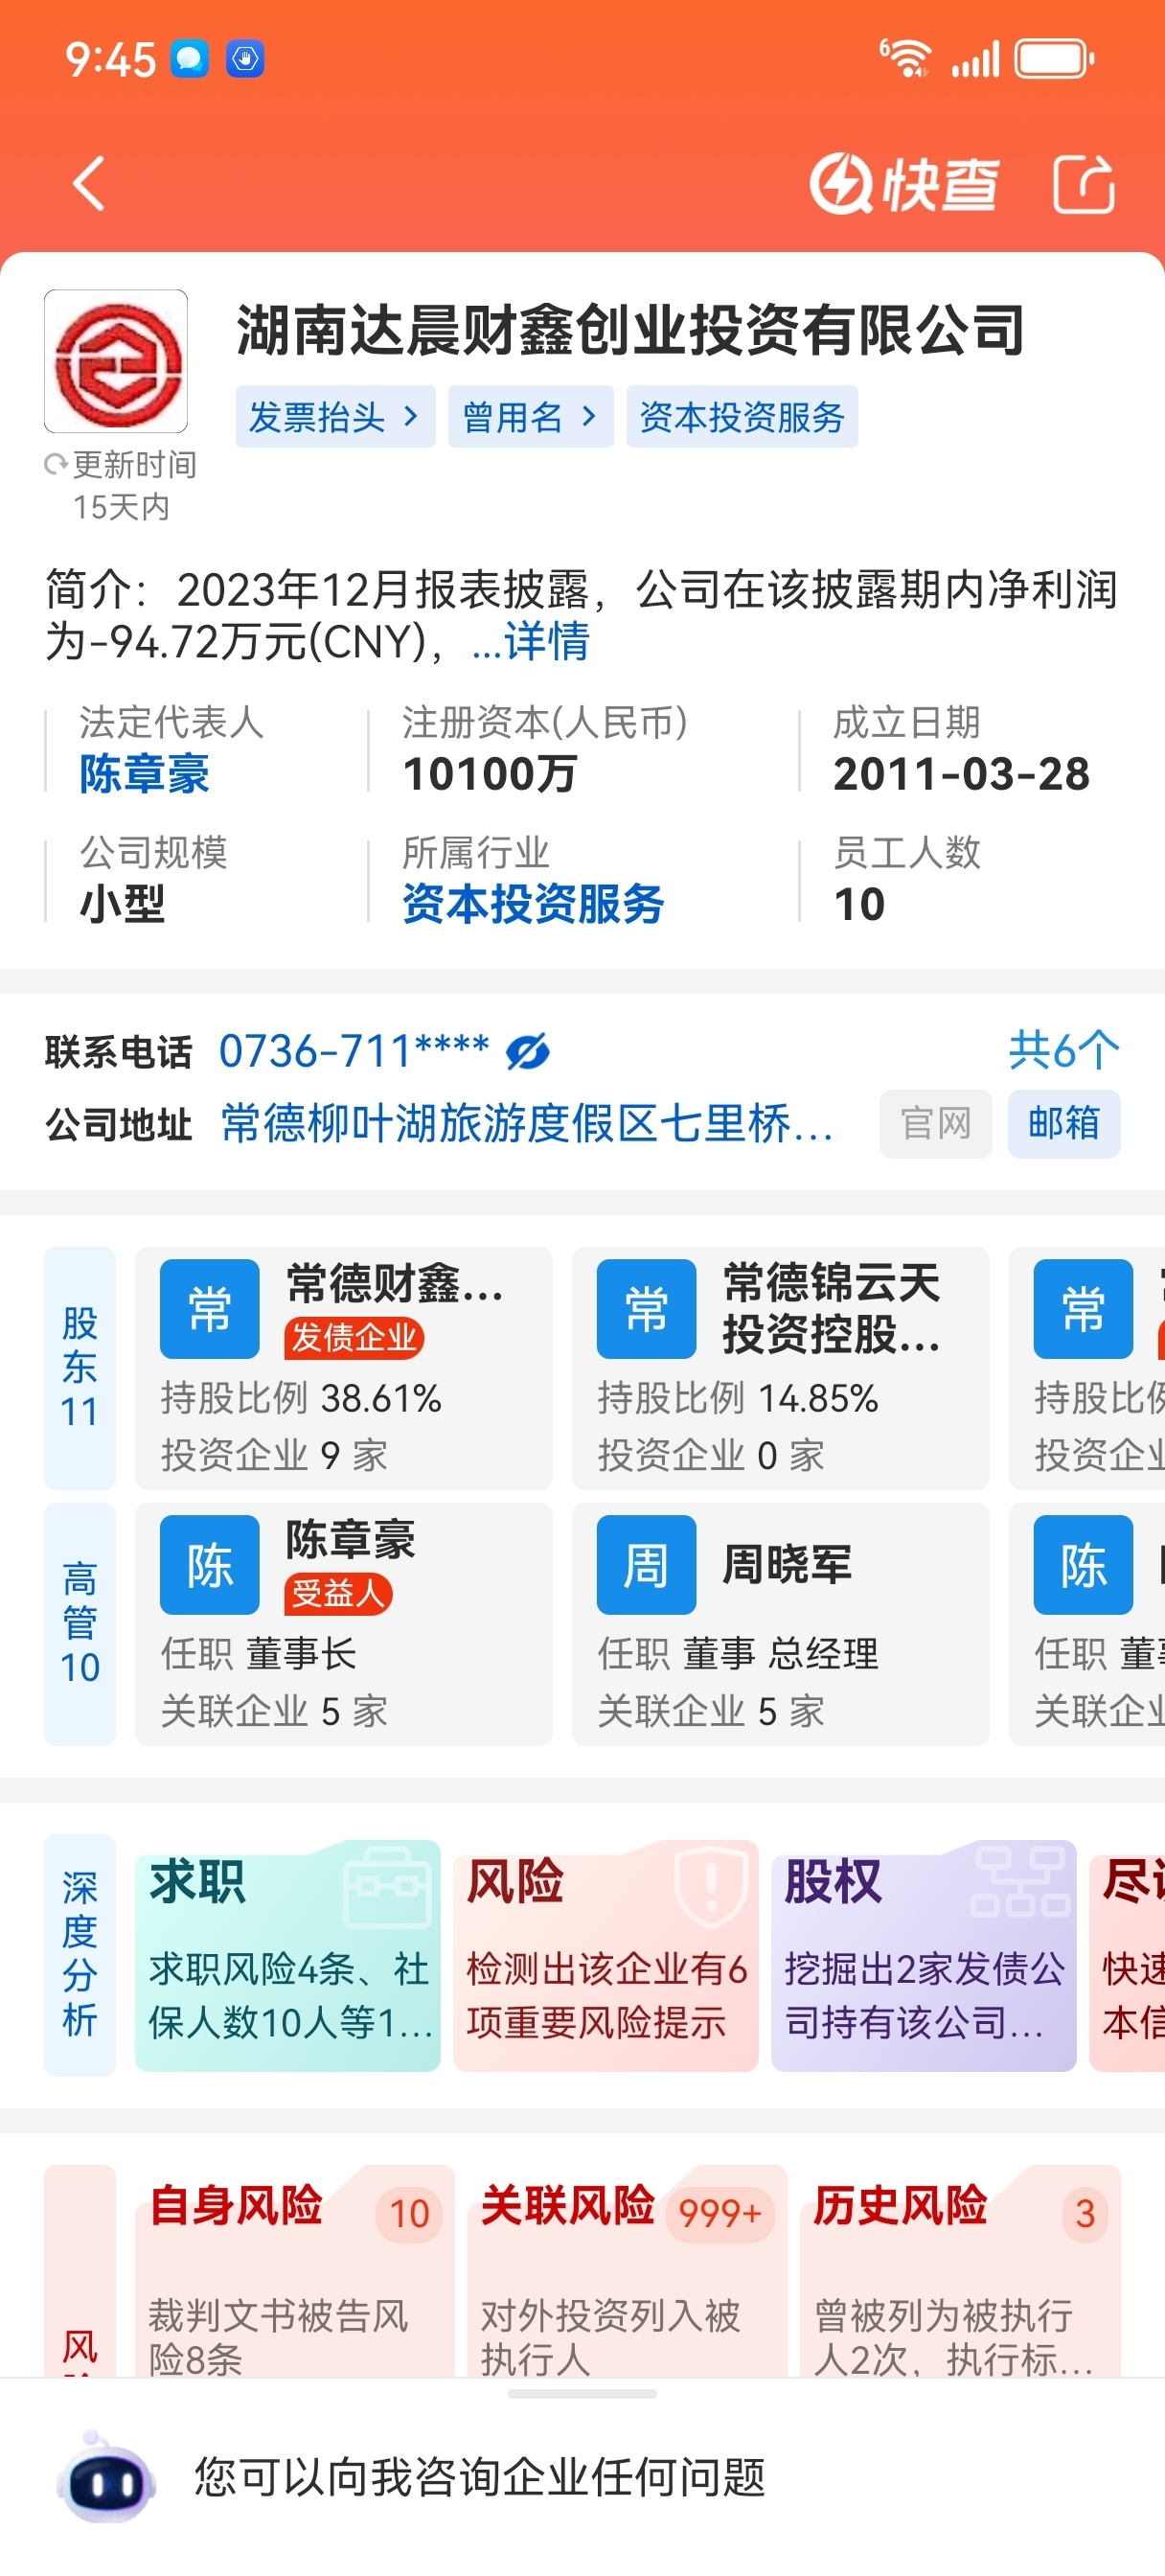Open 股东 11 shareholders tab
Viewport: 1165px width, 2576px height.
[x=80, y=1368]
